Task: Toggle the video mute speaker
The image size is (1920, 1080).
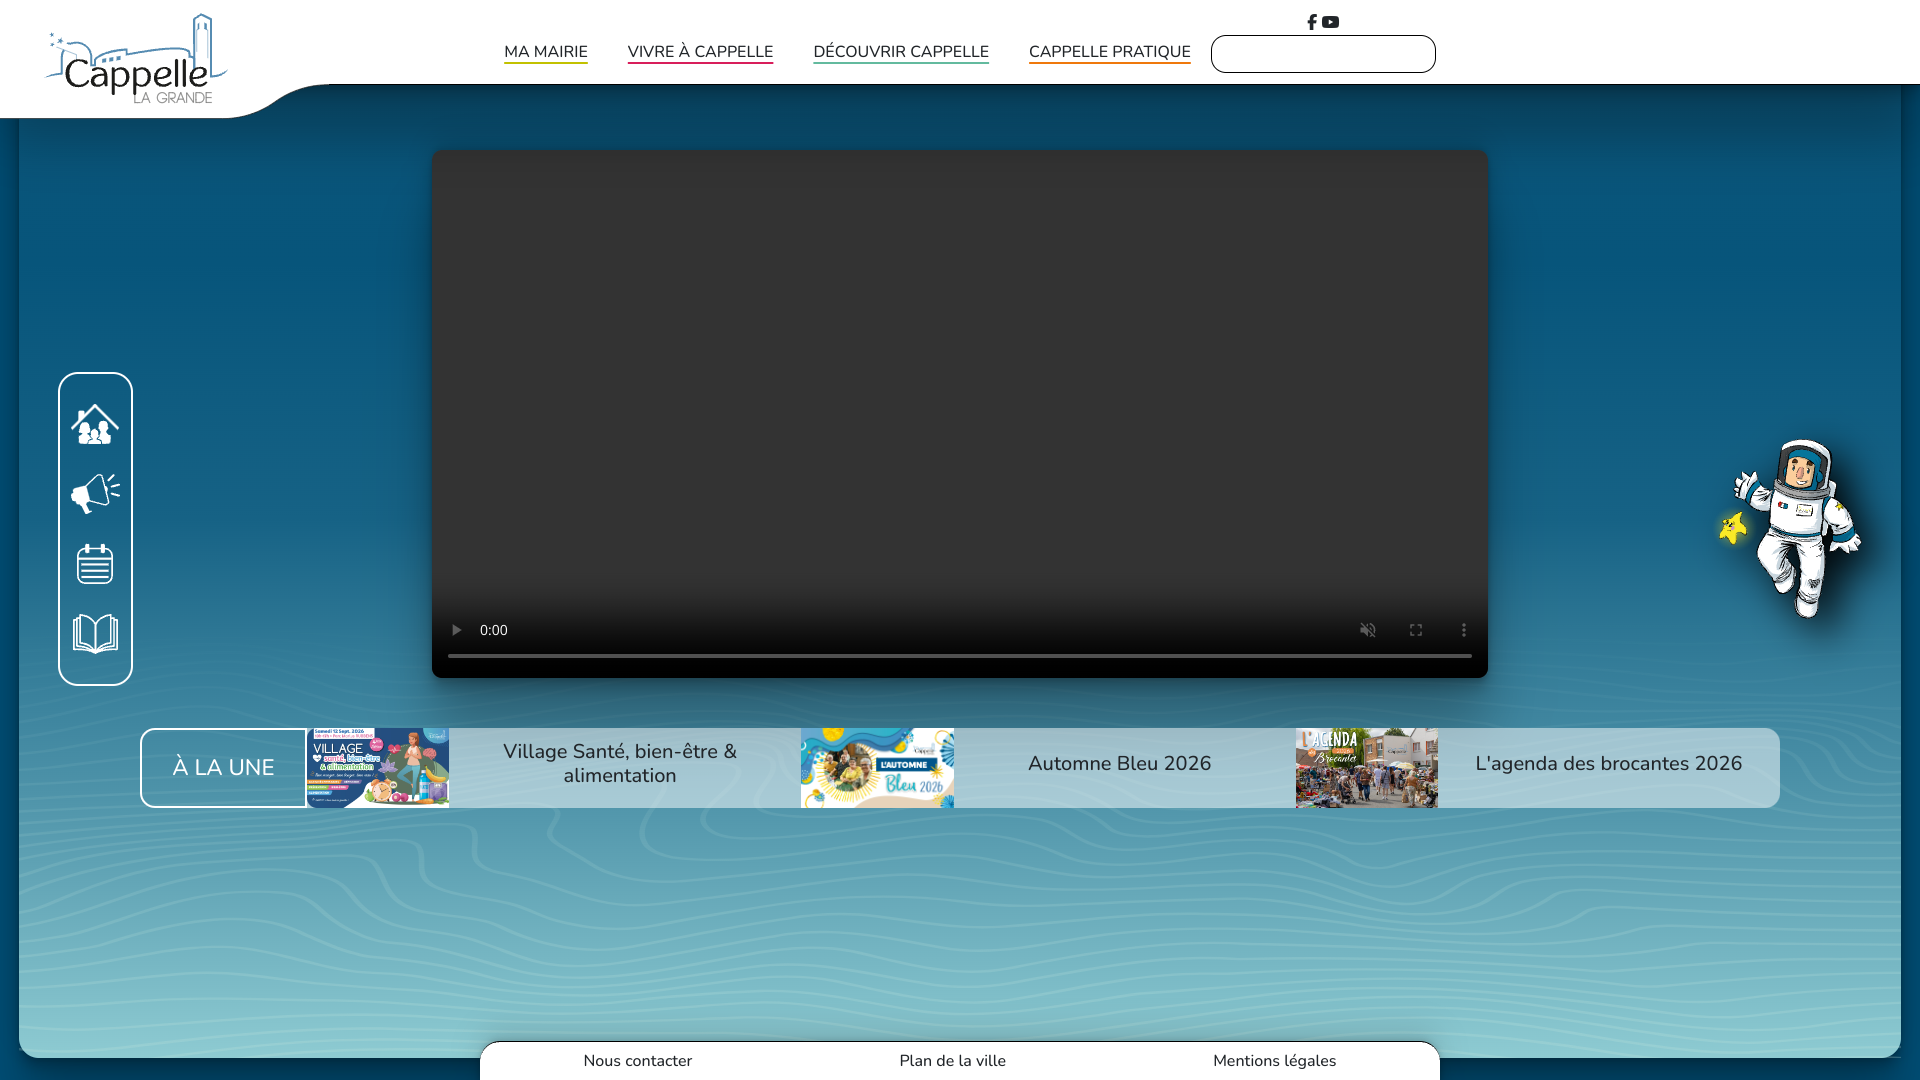Action: point(1368,630)
